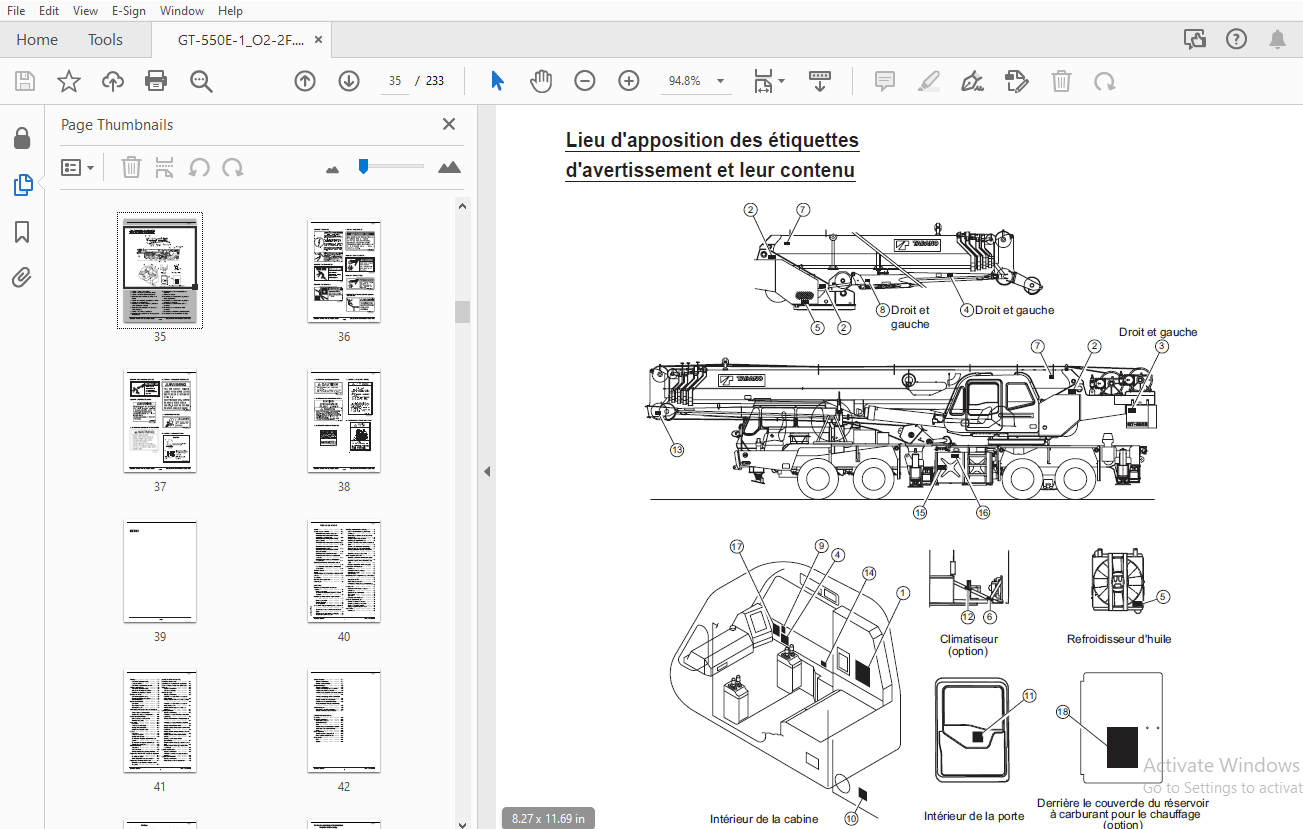Click the lock security panel icon
The image size is (1303, 829).
(22, 138)
